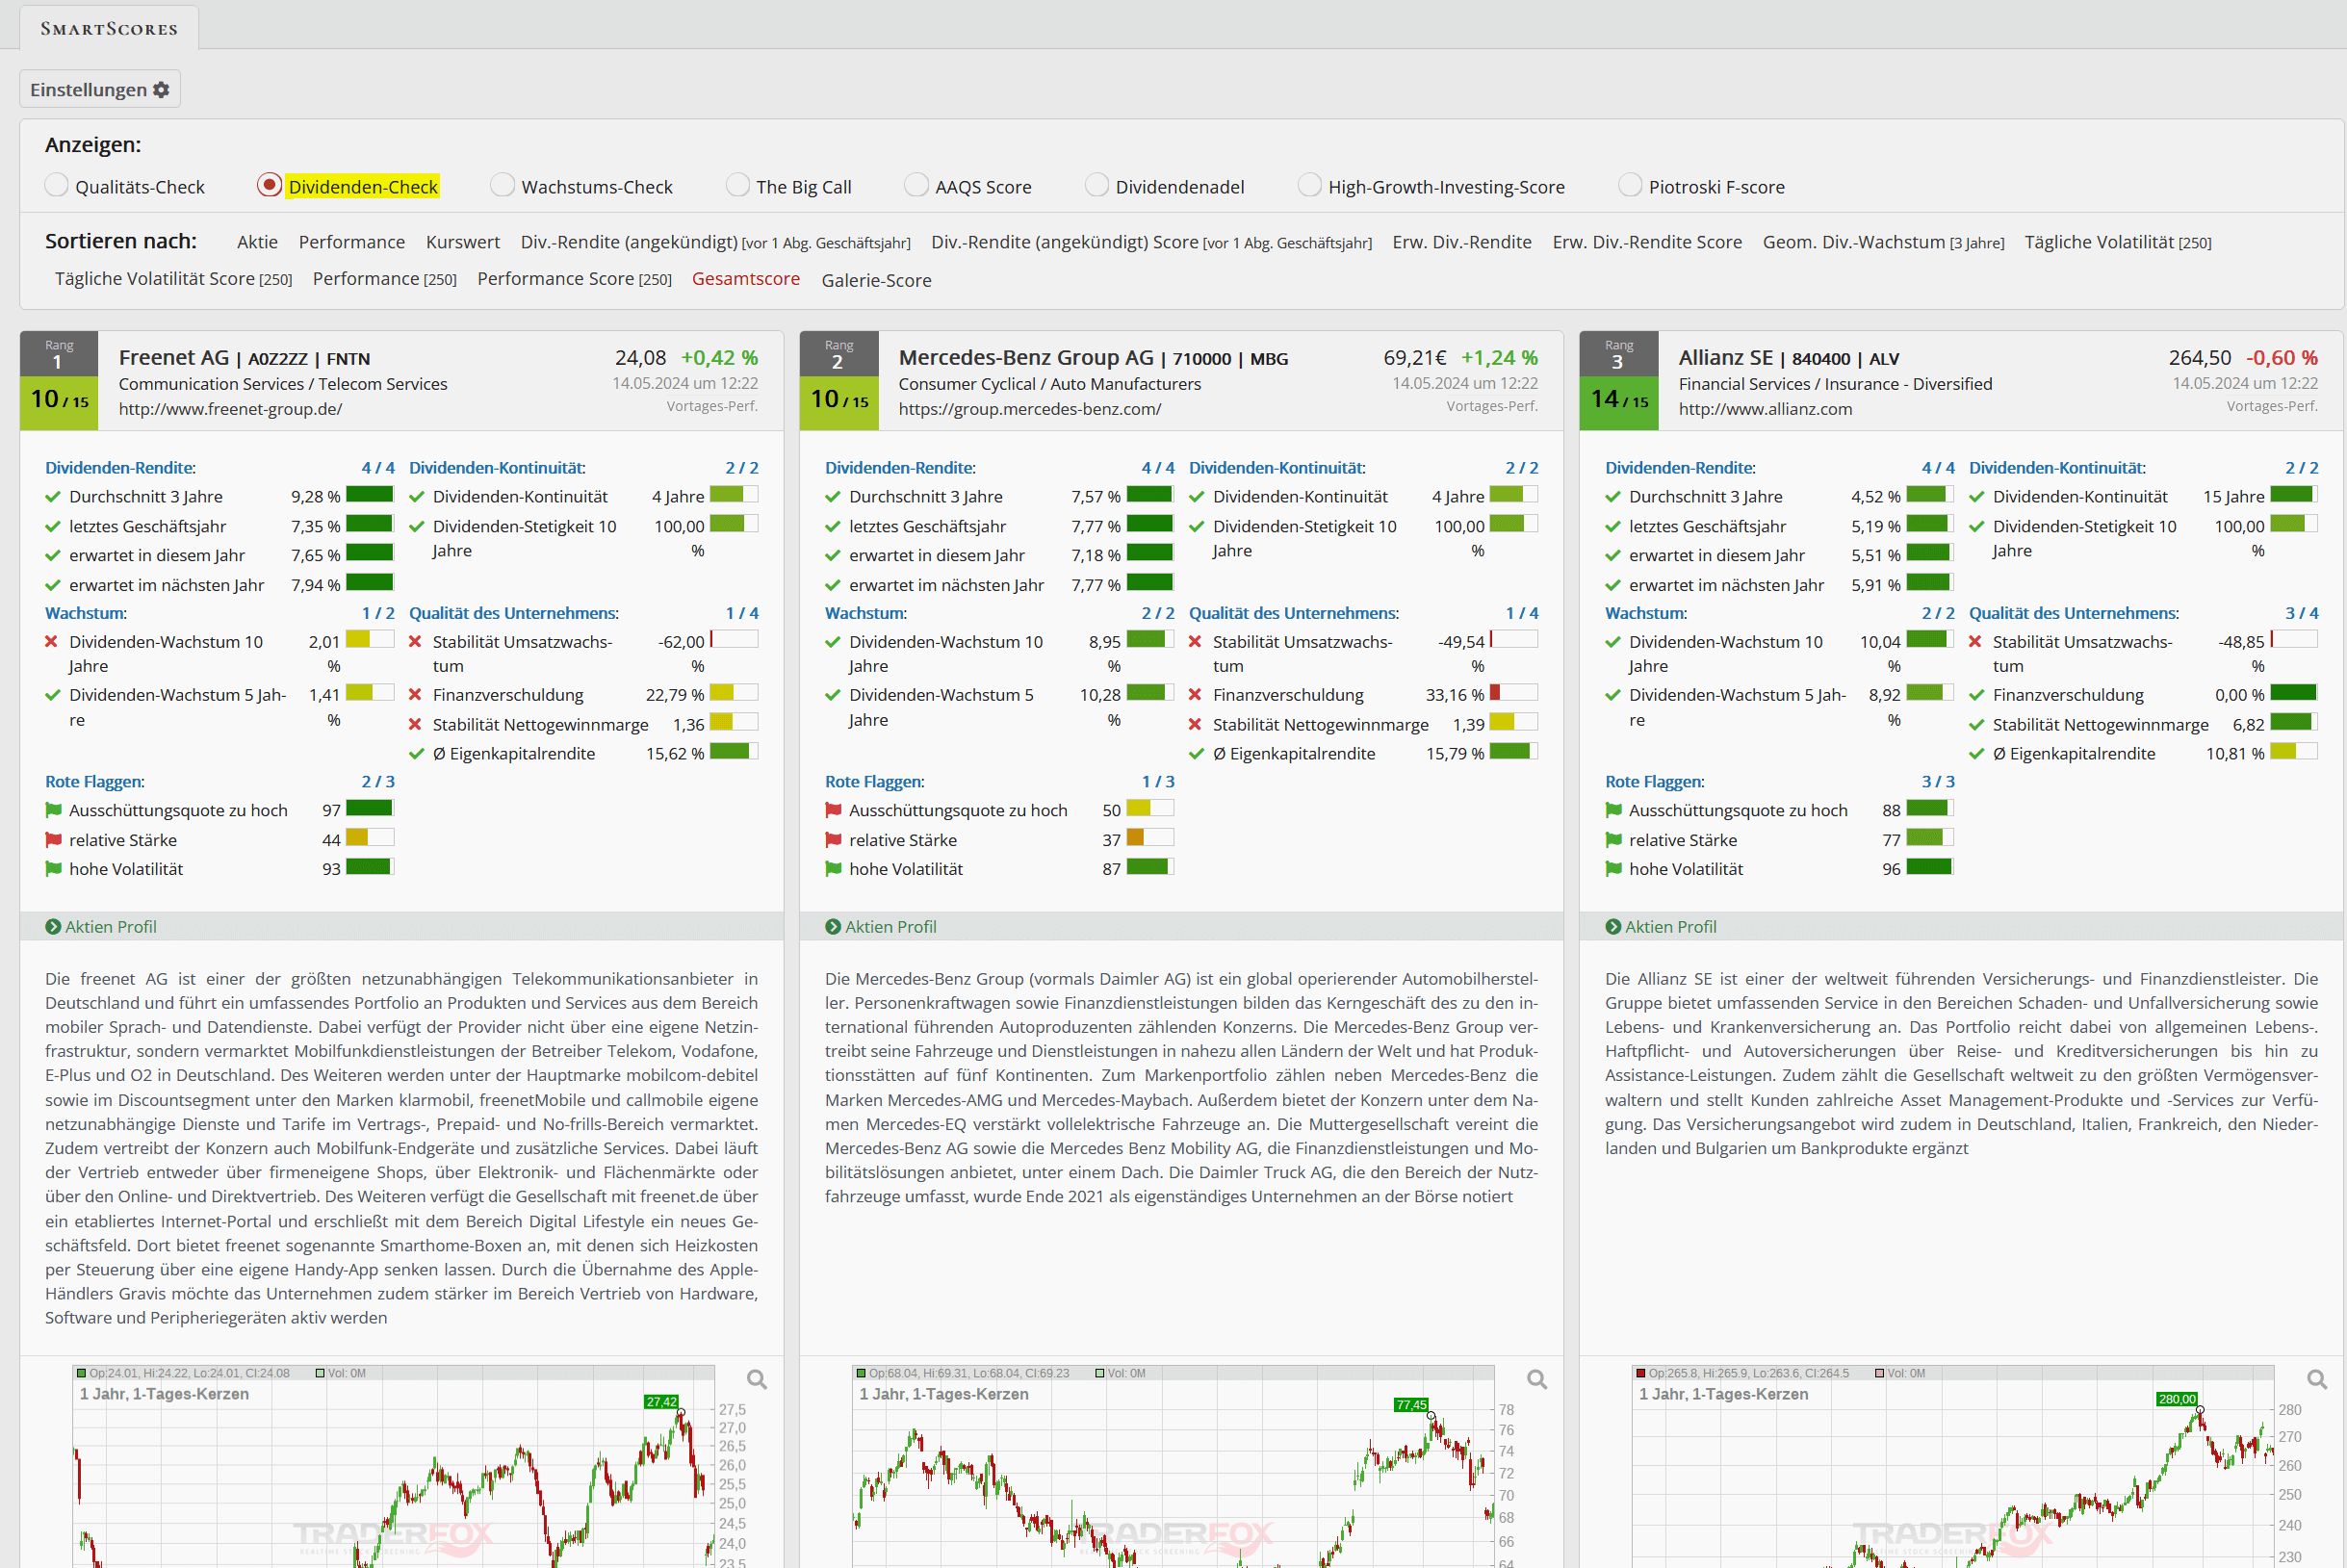Click red flag icon for Mercedes Ausschüttungsquote
This screenshot has width=2347, height=1568.
pos(833,810)
